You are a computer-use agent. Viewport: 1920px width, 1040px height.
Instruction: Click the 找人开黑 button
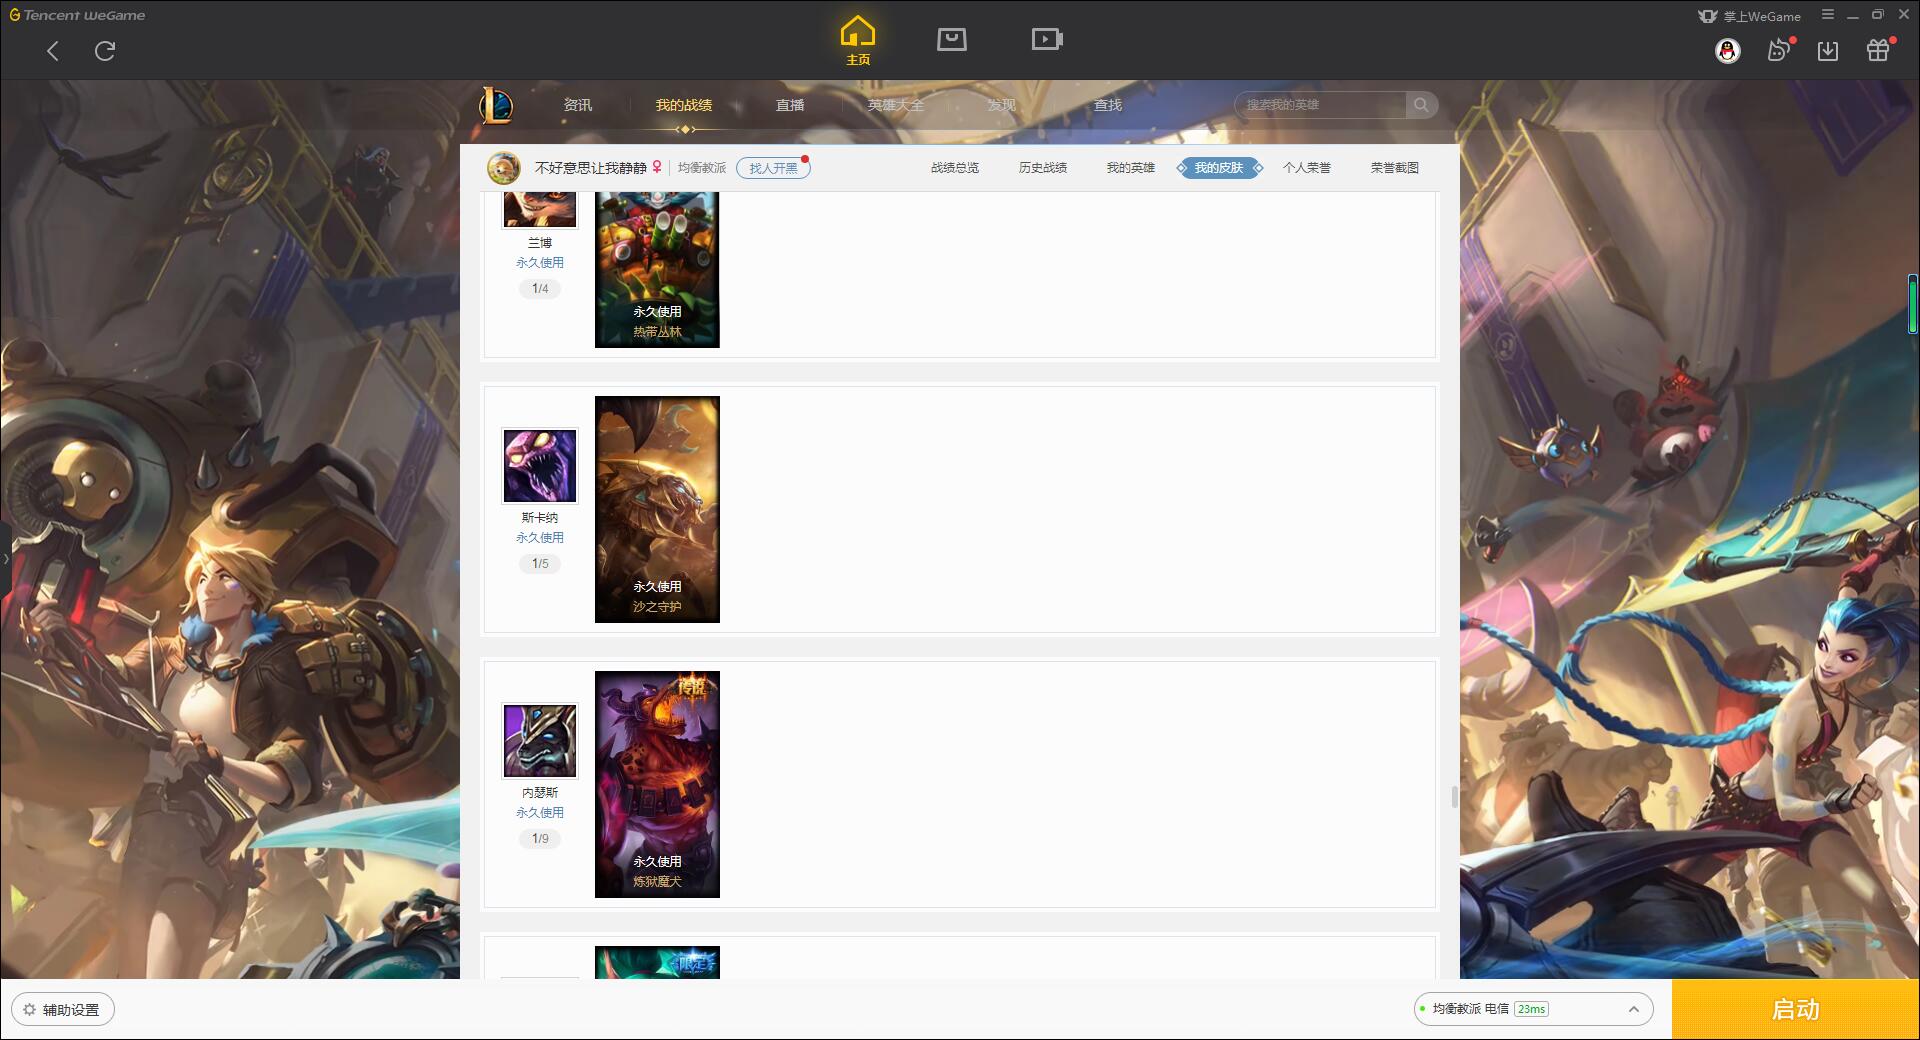click(773, 168)
